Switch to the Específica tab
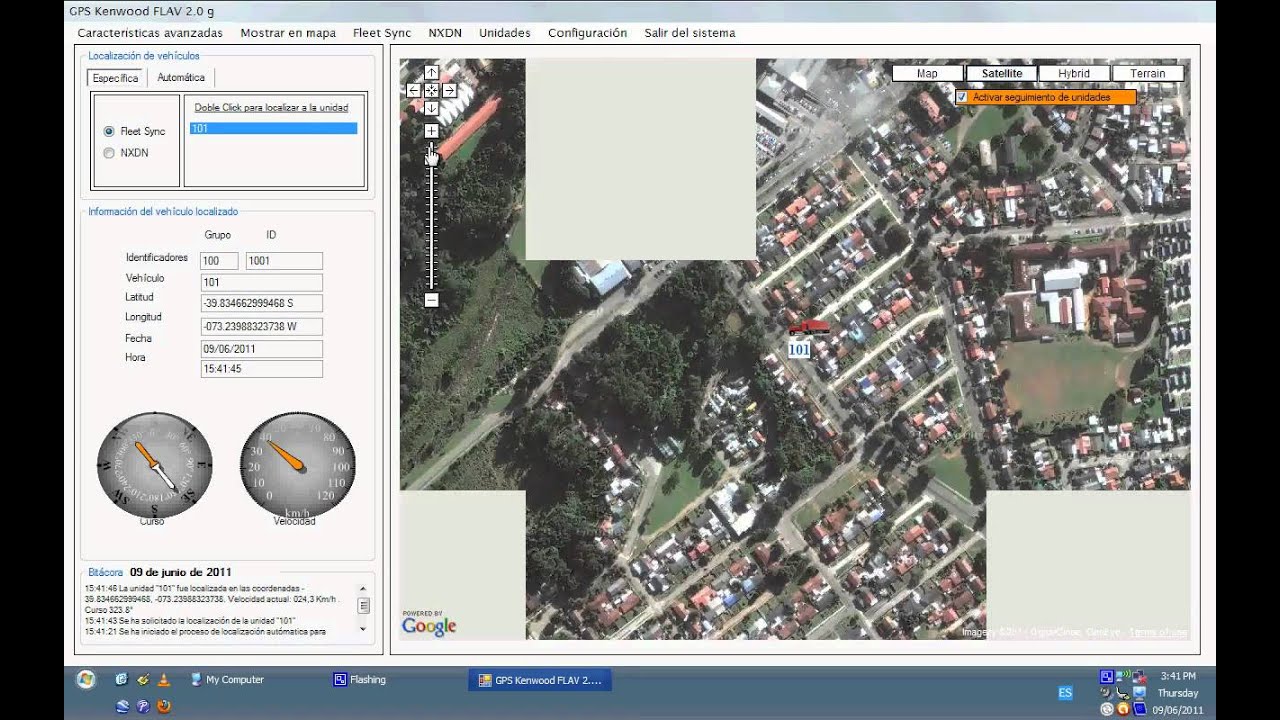Image resolution: width=1280 pixels, height=720 pixels. tap(116, 78)
